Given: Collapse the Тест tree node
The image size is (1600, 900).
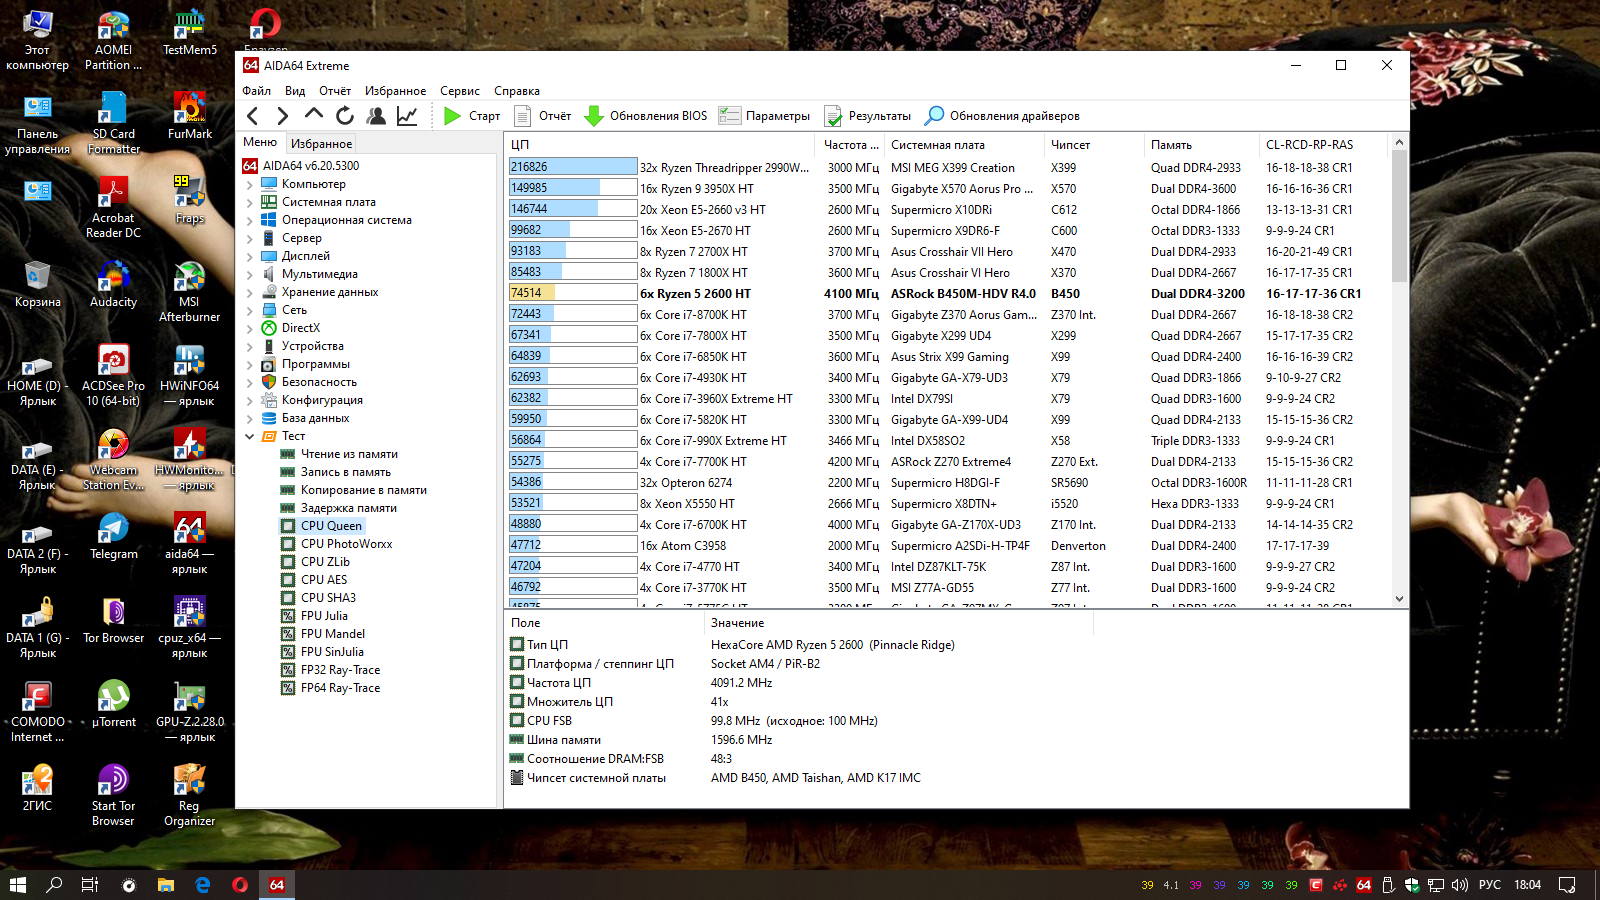Looking at the screenshot, I should [x=250, y=436].
